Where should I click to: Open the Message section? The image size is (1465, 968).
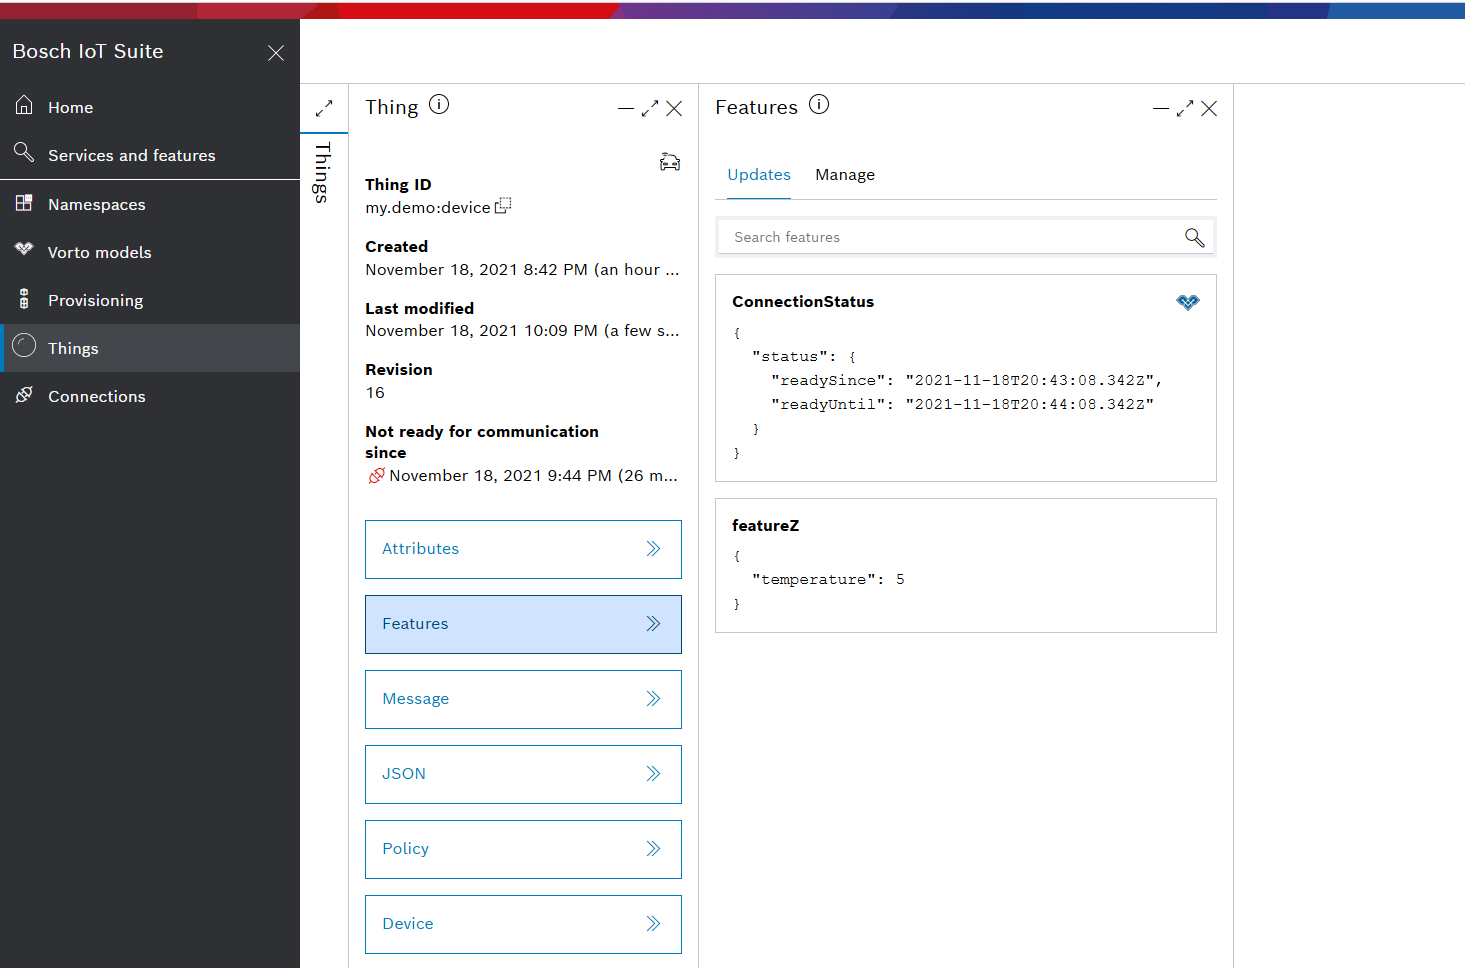[523, 699]
